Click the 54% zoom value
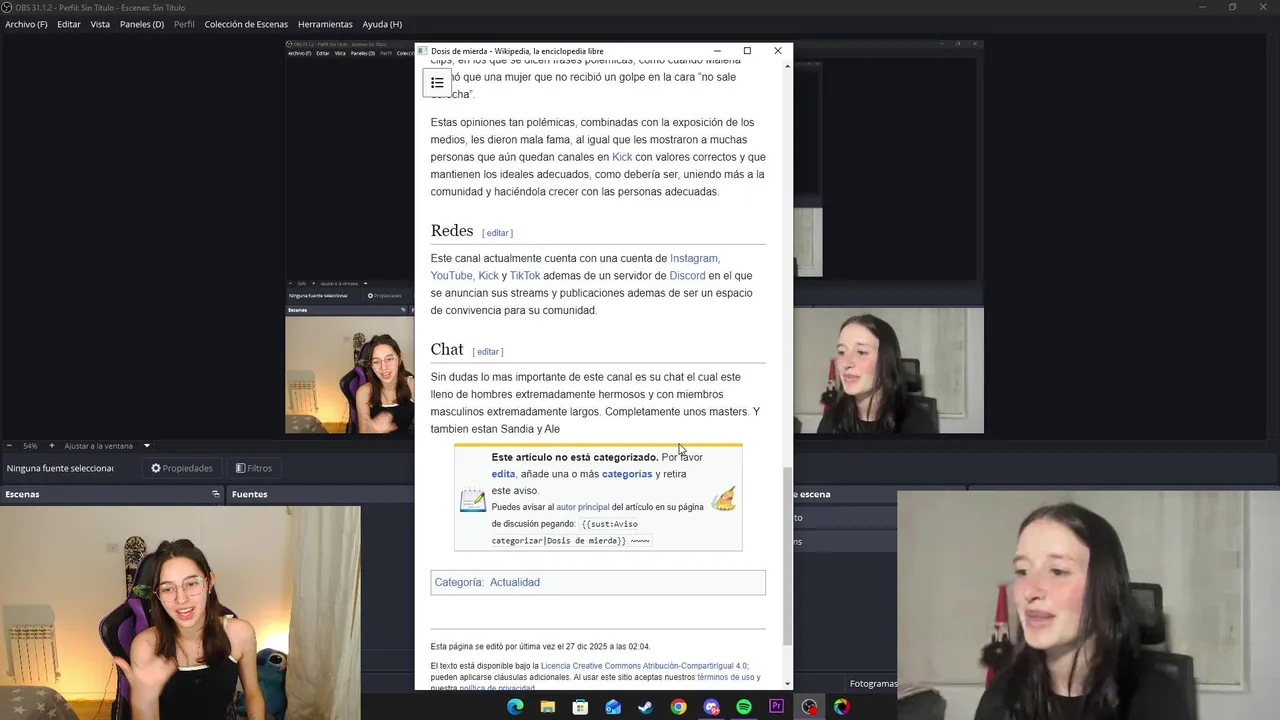 coord(30,446)
